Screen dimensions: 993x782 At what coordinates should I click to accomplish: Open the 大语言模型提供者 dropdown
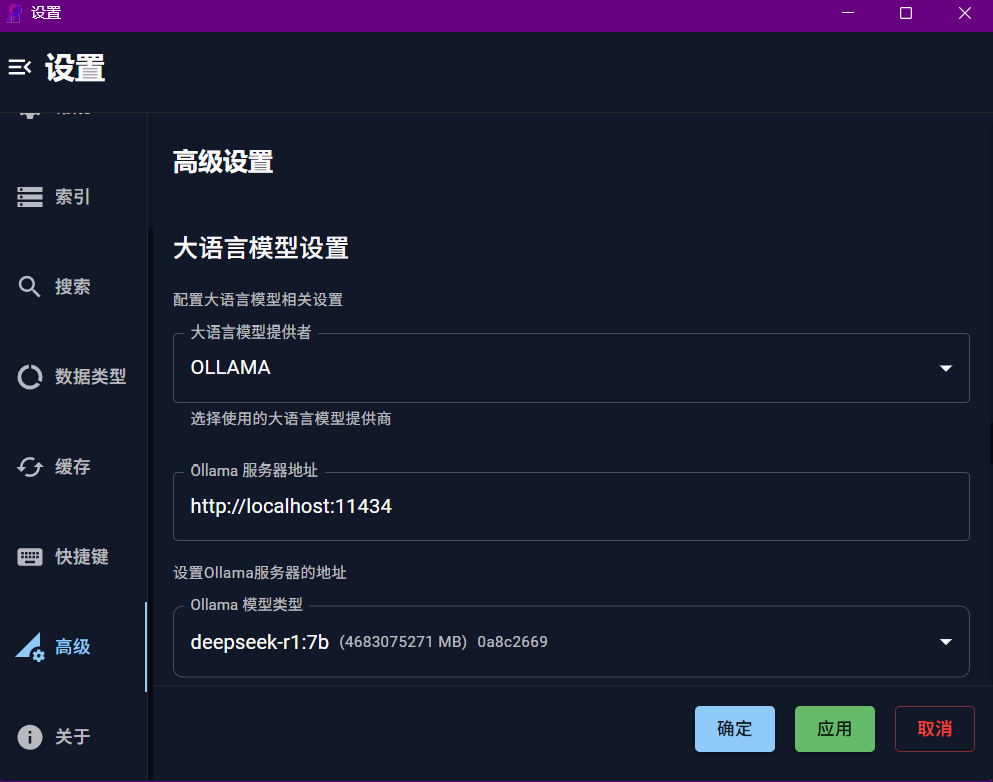click(x=571, y=367)
